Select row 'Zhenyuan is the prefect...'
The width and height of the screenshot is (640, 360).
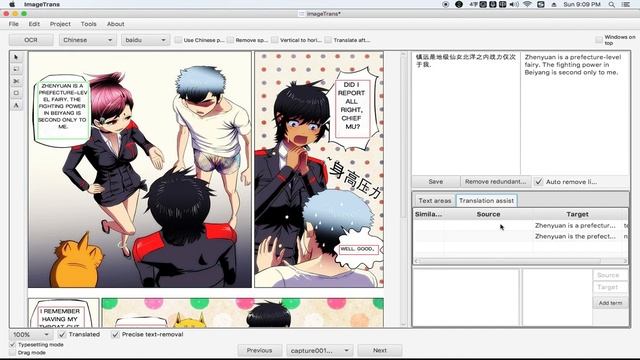click(x=520, y=236)
